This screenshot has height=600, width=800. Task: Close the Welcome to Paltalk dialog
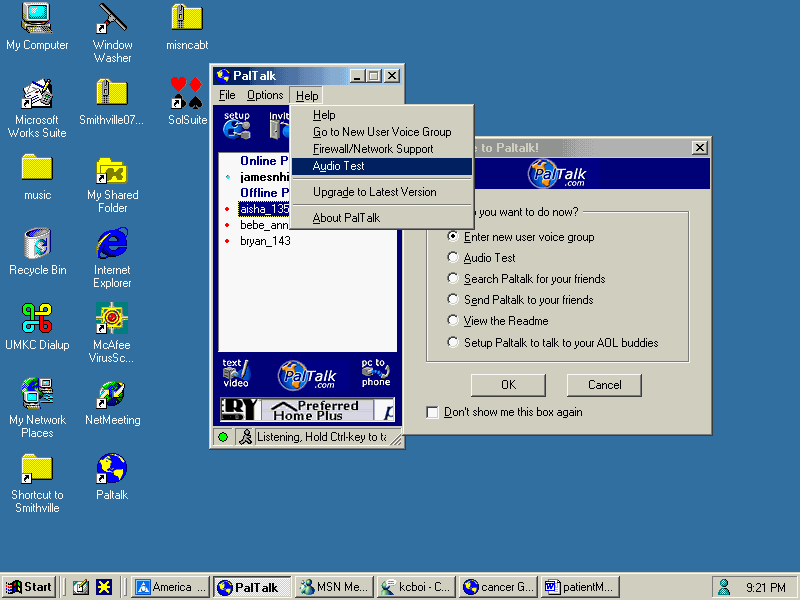click(699, 148)
